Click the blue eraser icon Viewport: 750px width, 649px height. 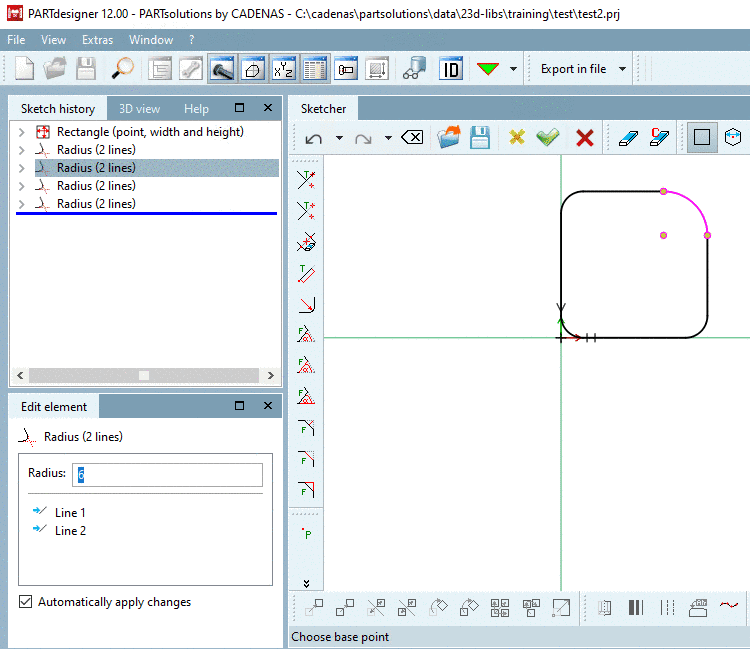coord(627,138)
